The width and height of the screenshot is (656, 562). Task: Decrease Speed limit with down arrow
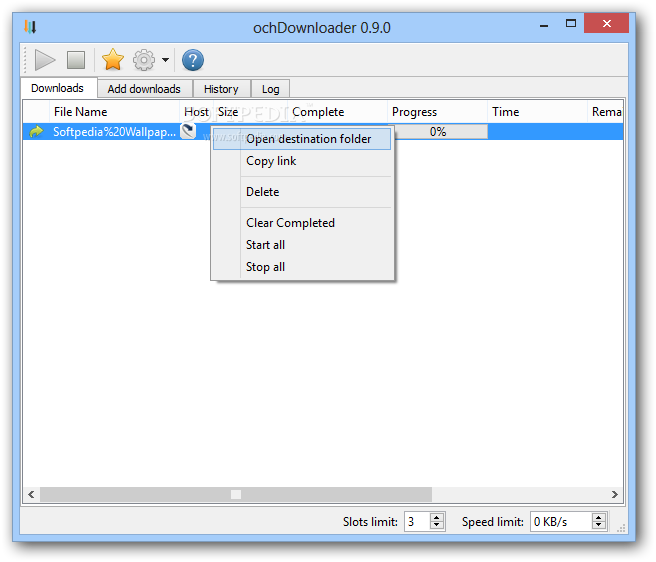point(599,526)
